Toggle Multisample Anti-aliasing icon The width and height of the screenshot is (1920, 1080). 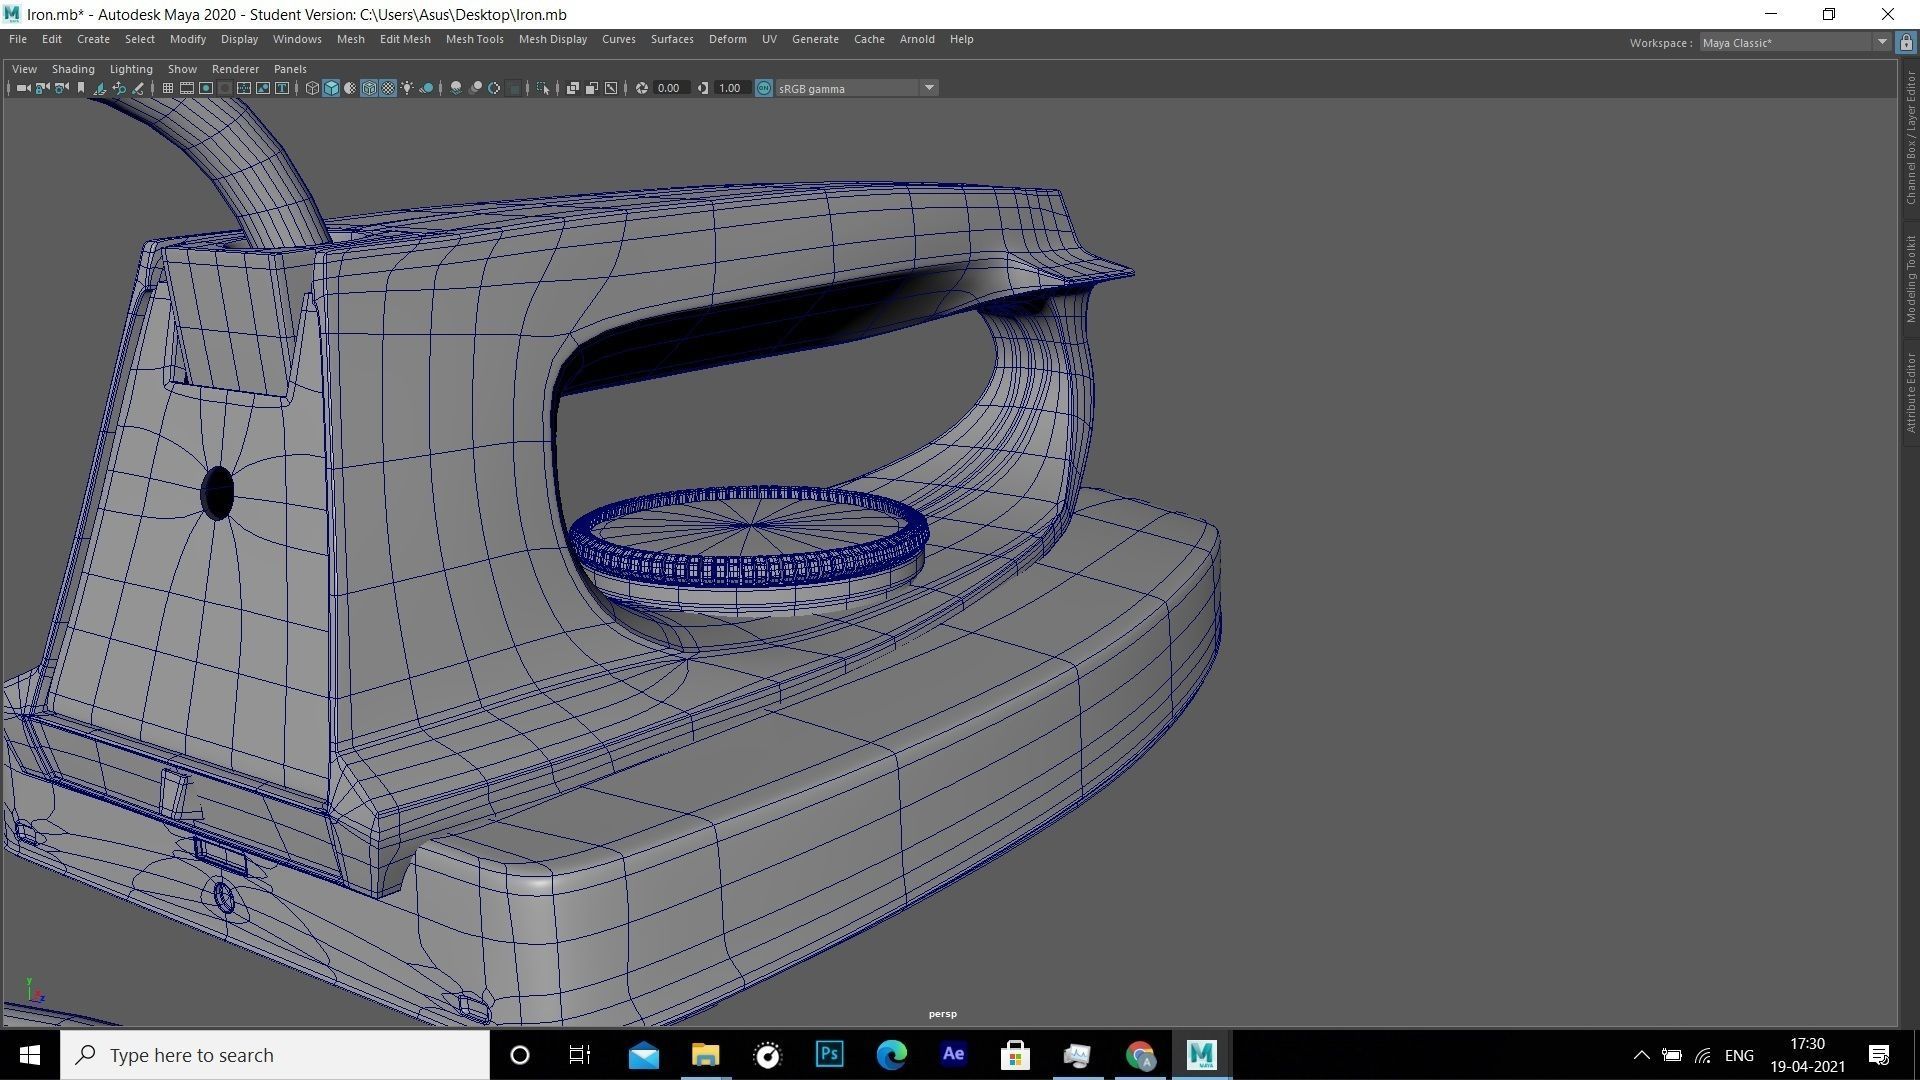(x=494, y=88)
